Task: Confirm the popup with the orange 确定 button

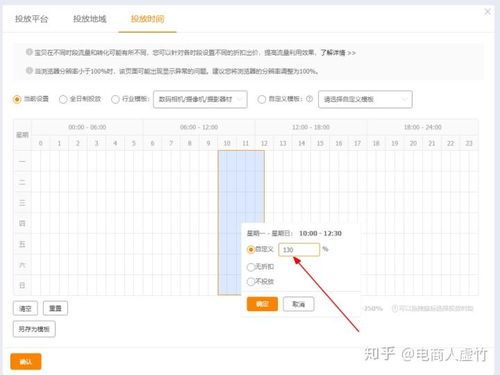Action: pos(262,304)
